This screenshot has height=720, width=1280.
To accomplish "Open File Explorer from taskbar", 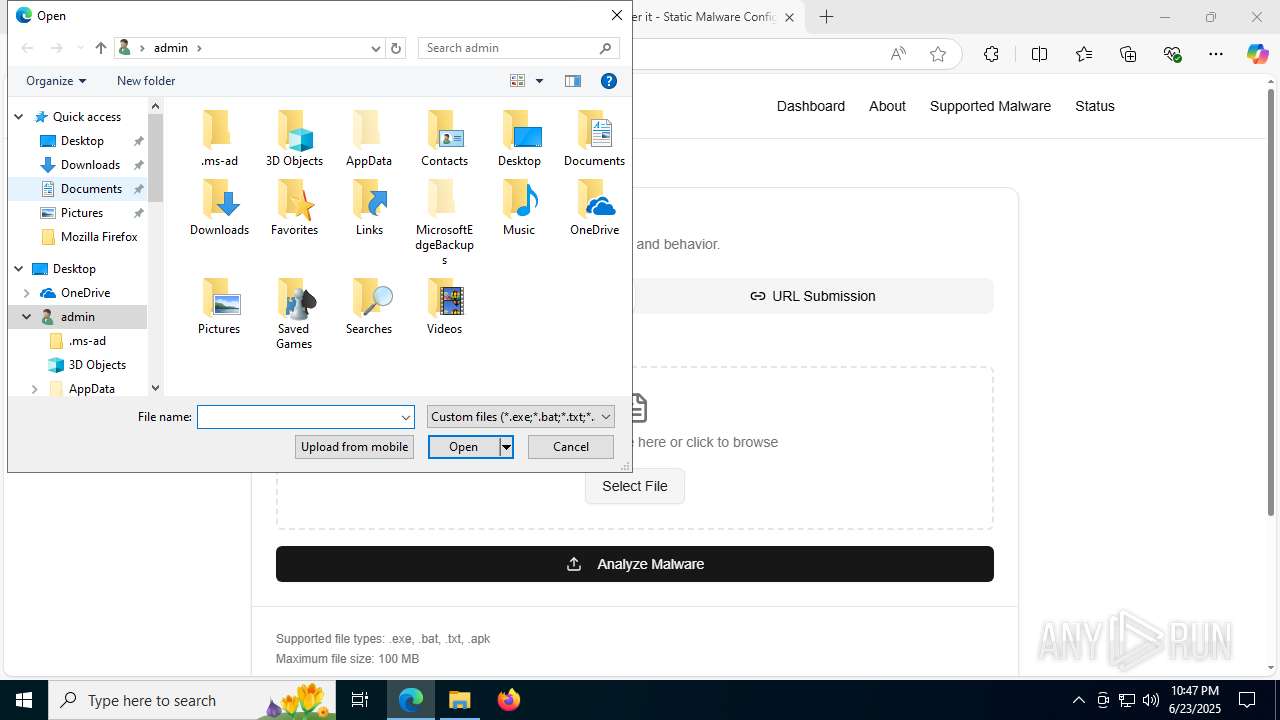I will [460, 700].
